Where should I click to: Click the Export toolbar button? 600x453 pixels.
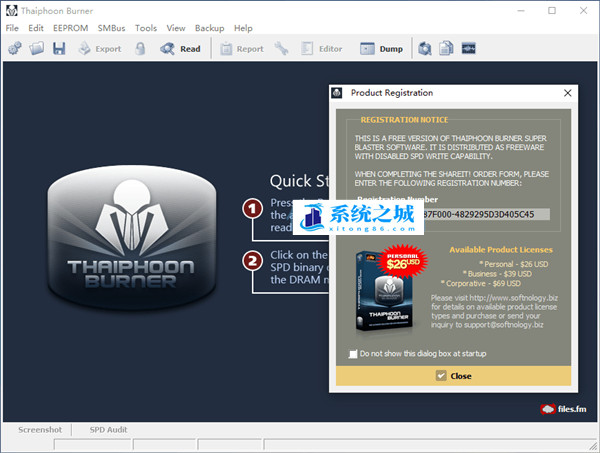point(99,49)
